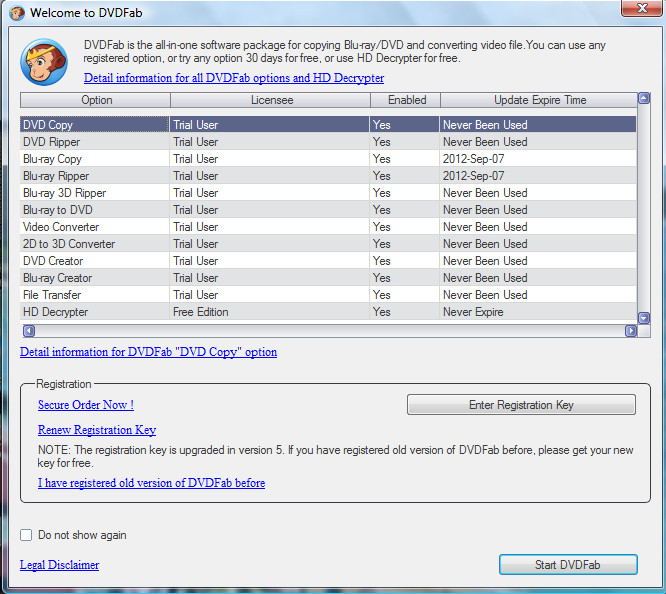Select the File Transfer row
666x594 pixels.
pos(328,294)
